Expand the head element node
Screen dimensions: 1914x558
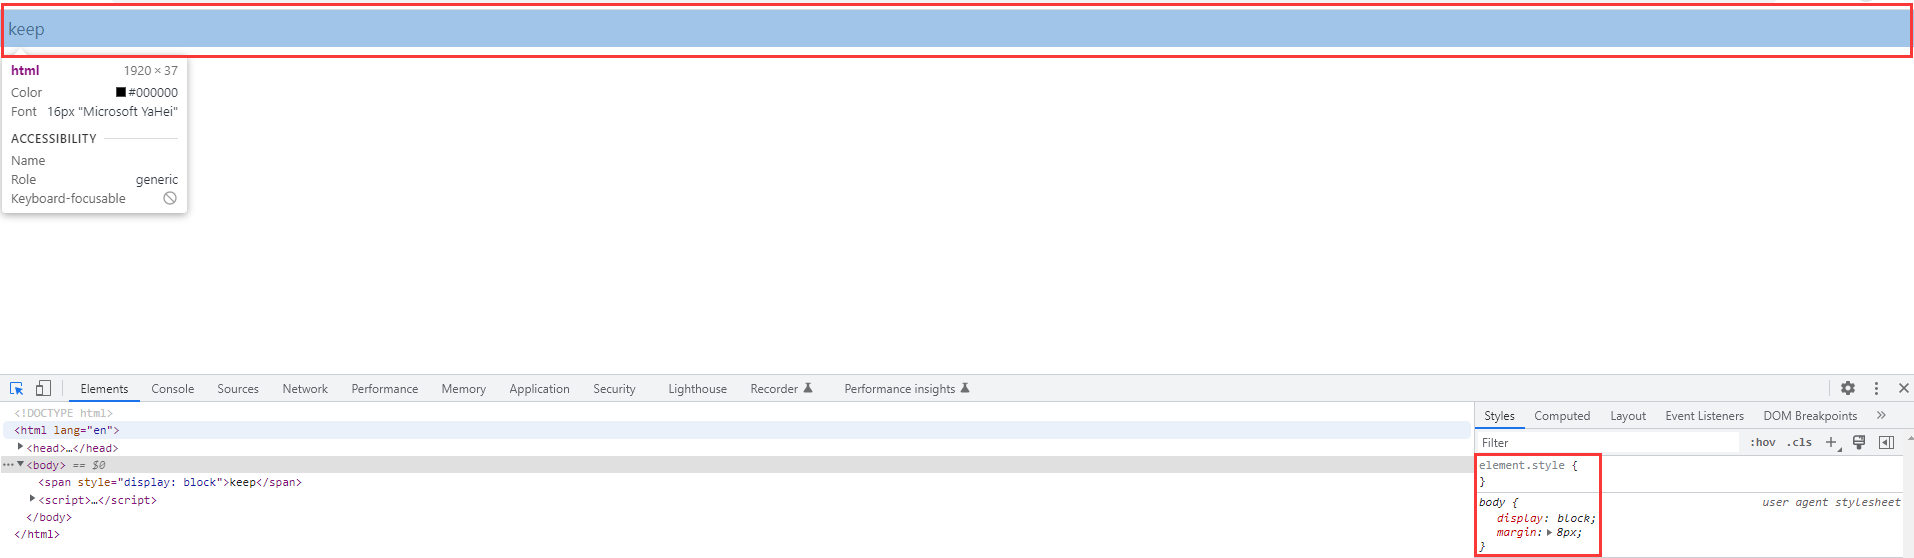point(21,447)
